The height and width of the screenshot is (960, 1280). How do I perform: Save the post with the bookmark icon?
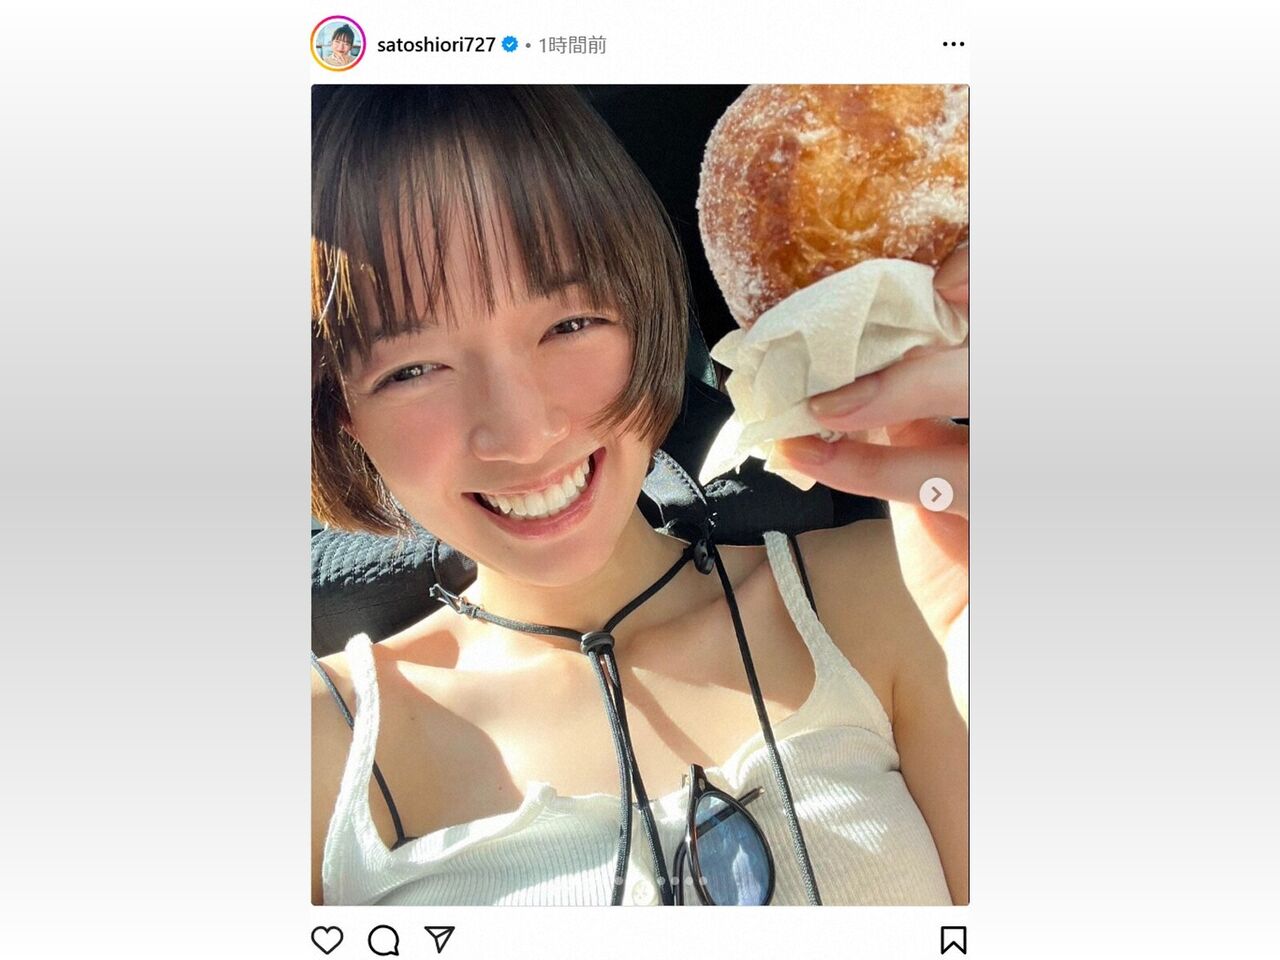pos(953,940)
